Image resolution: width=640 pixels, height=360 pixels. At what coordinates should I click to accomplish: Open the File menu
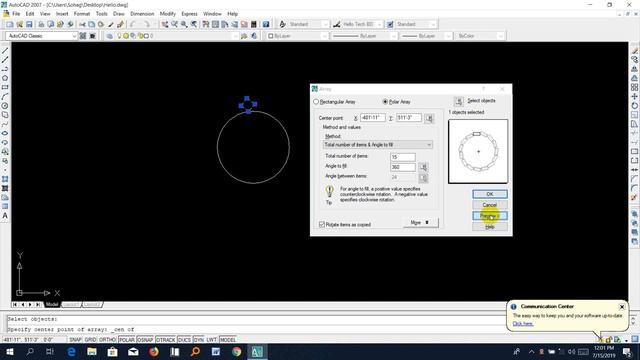[16, 13]
